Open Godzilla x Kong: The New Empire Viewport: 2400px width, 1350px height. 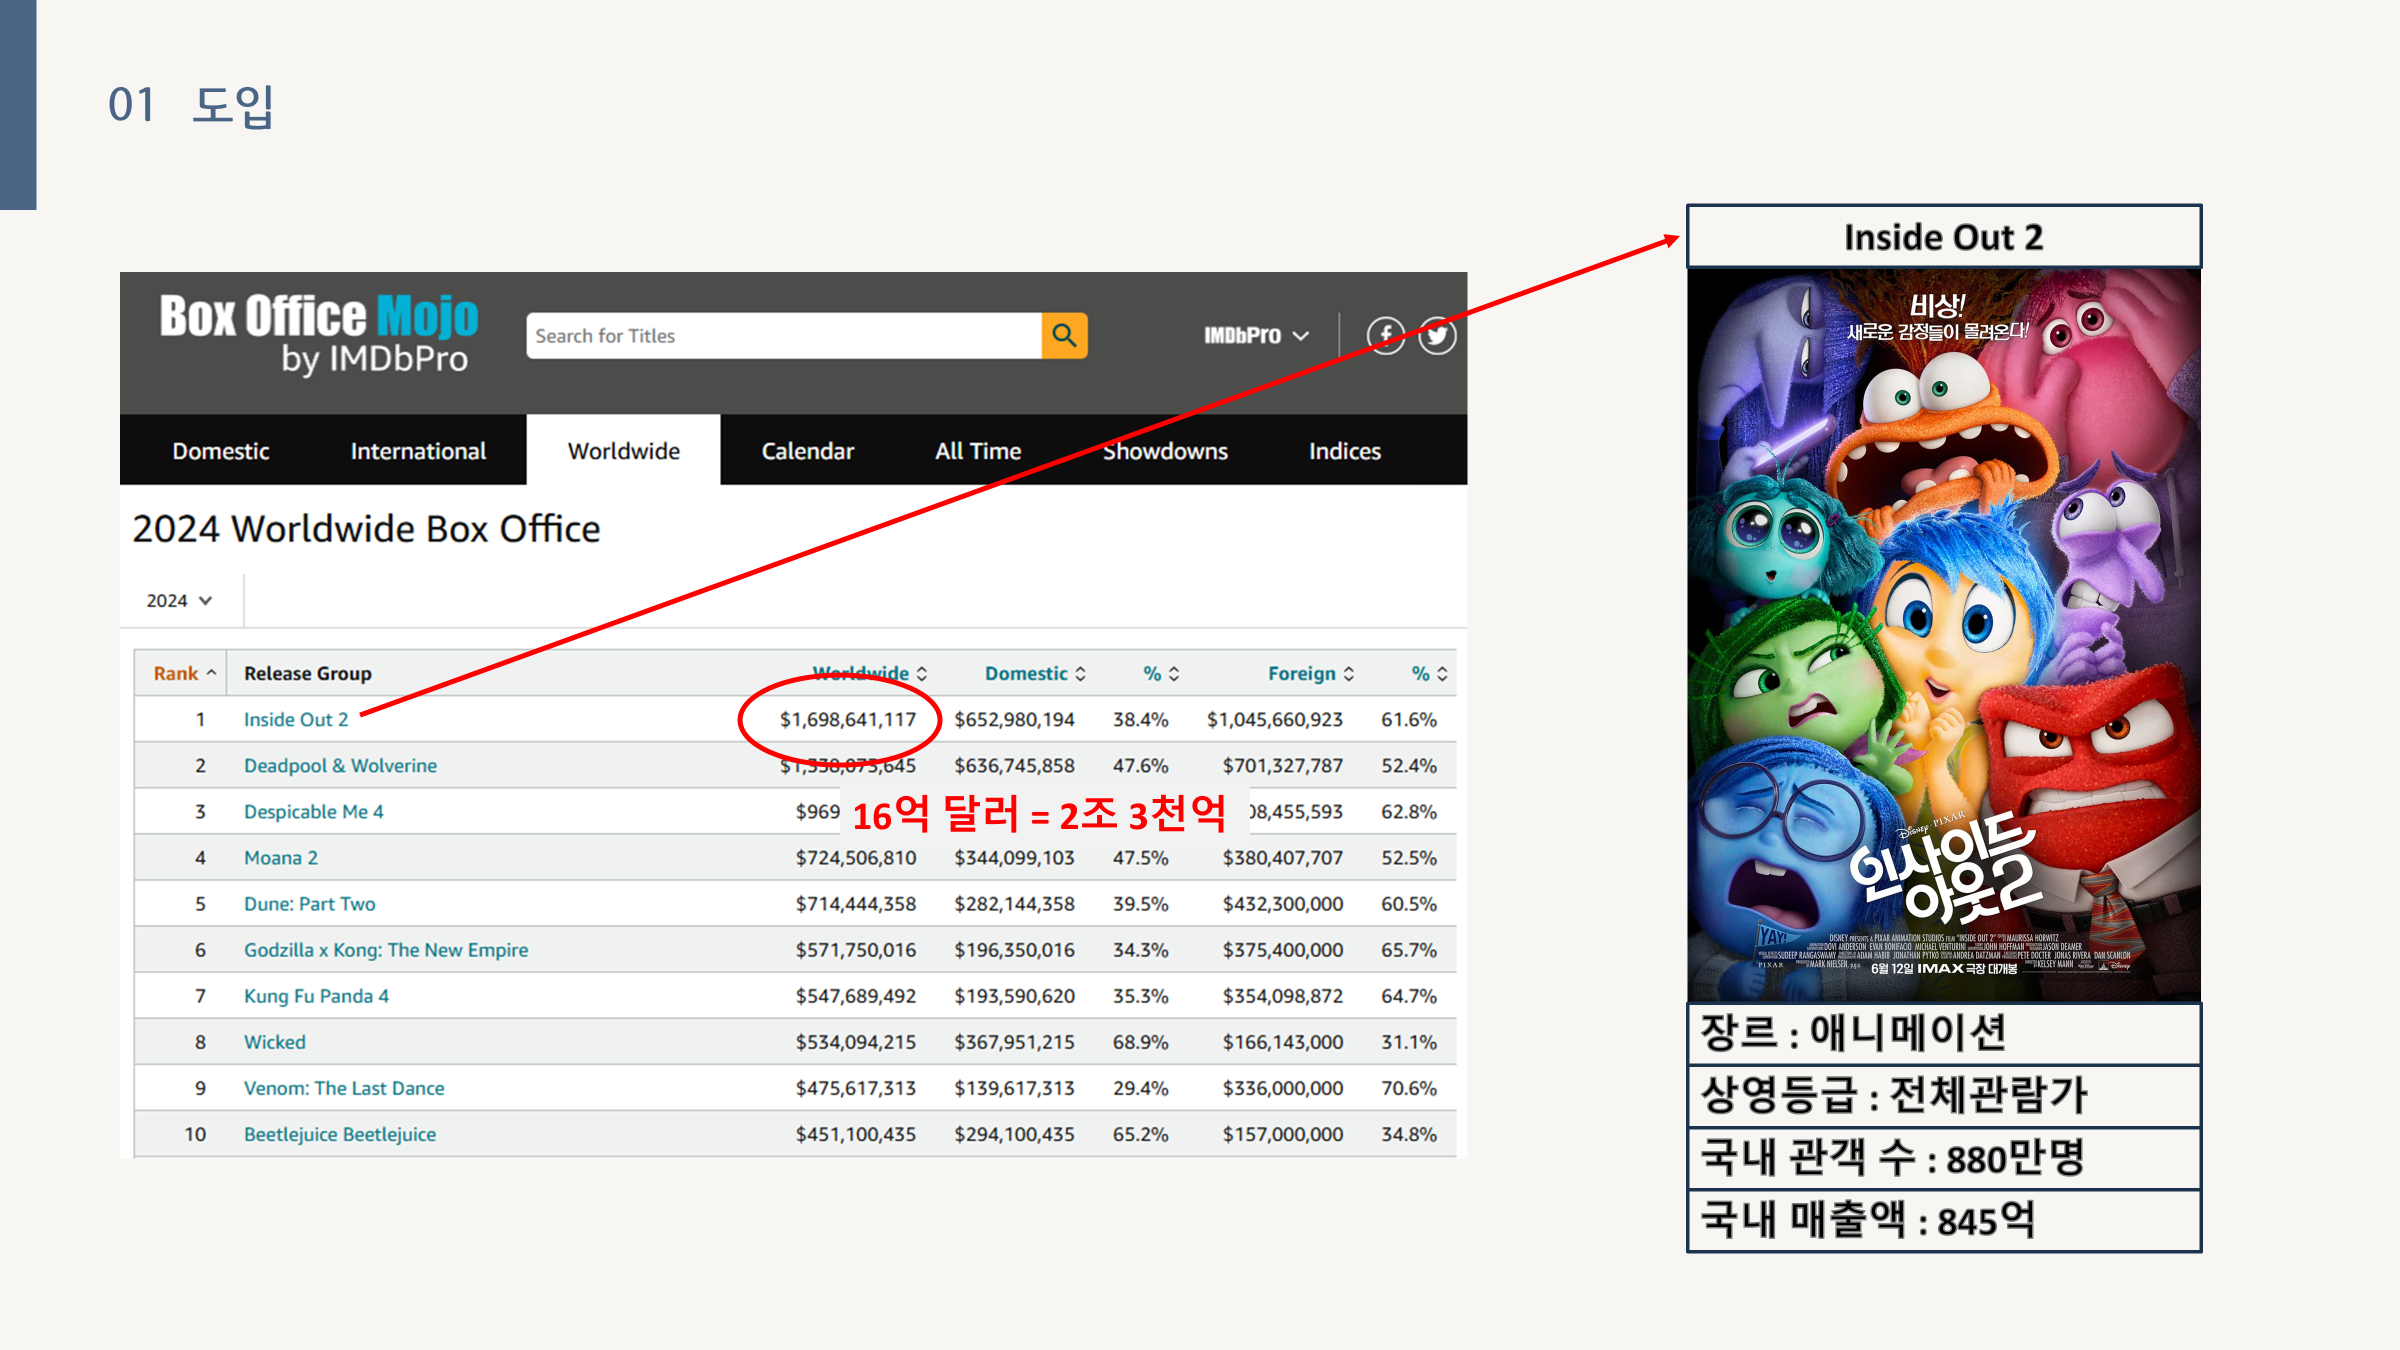click(386, 949)
